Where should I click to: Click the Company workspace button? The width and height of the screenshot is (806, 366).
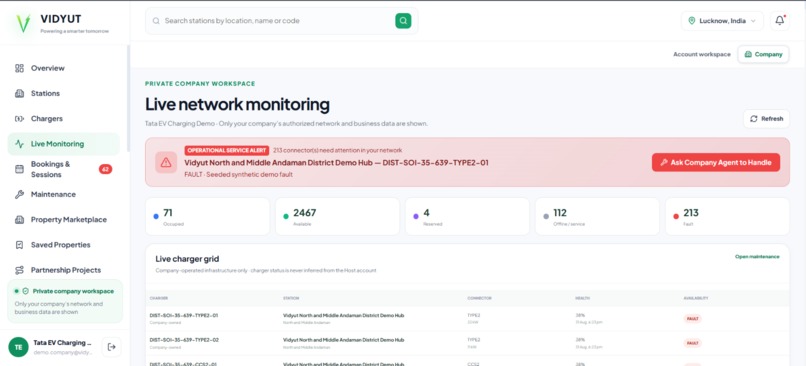(763, 54)
